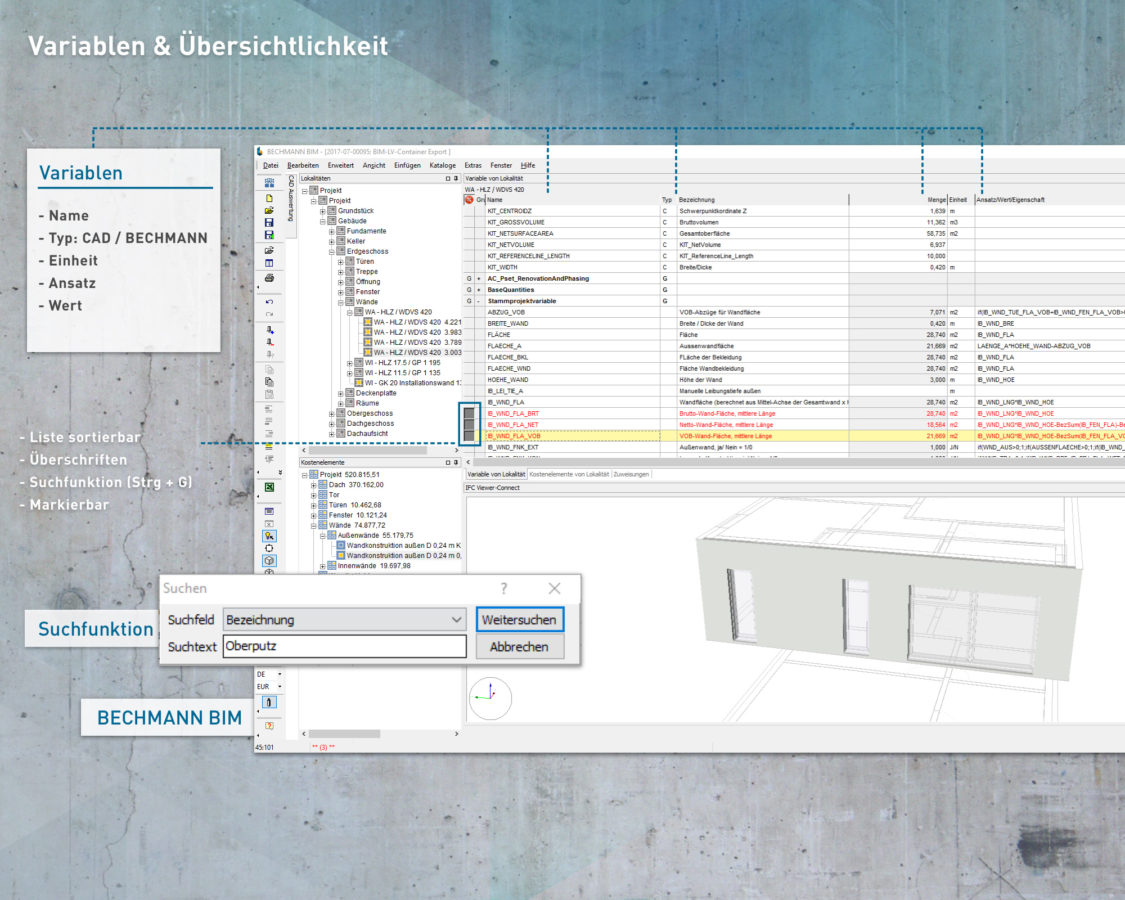Viewport: 1125px width, 900px height.
Task: Select the Variable von Lokalität tab
Action: tap(496, 474)
